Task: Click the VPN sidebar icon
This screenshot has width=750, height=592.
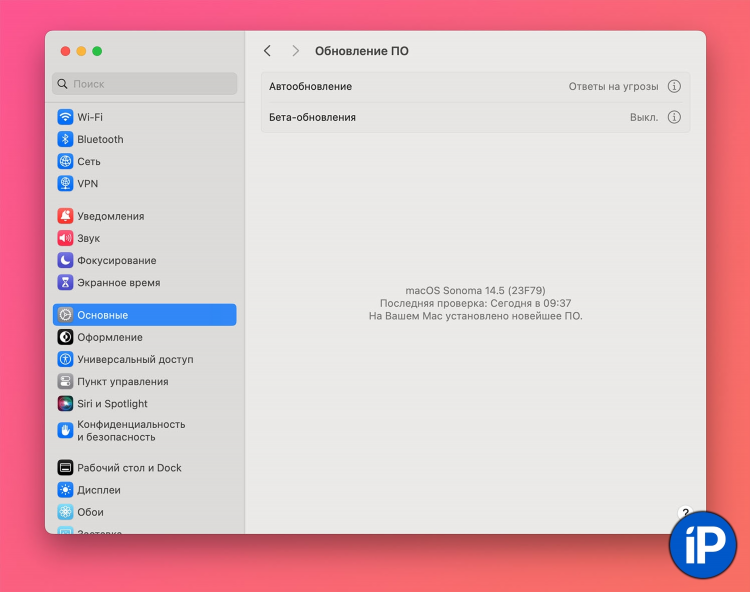Action: point(65,184)
